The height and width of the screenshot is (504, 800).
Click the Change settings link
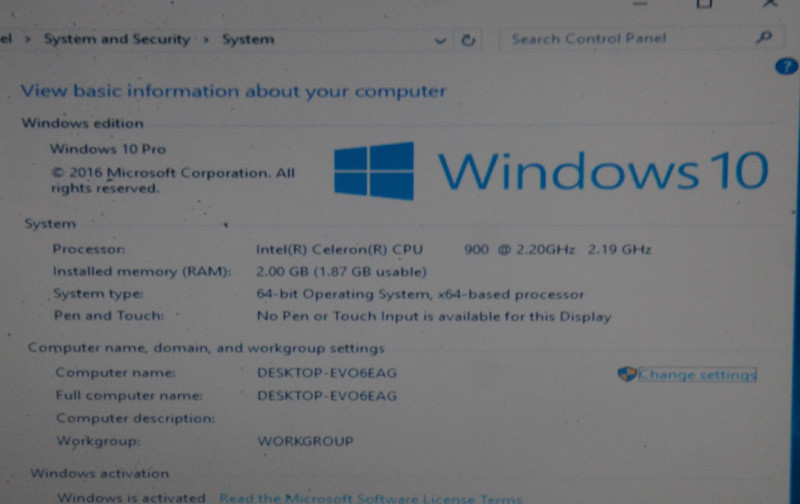pyautogui.click(x=697, y=375)
